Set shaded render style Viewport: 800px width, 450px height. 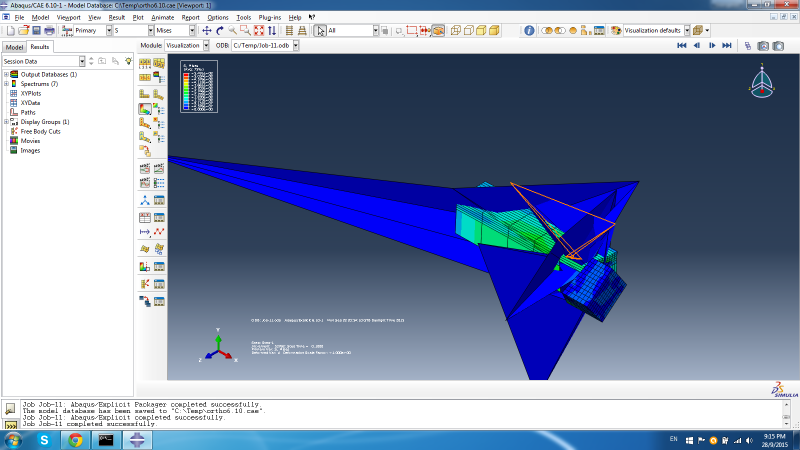click(x=494, y=31)
